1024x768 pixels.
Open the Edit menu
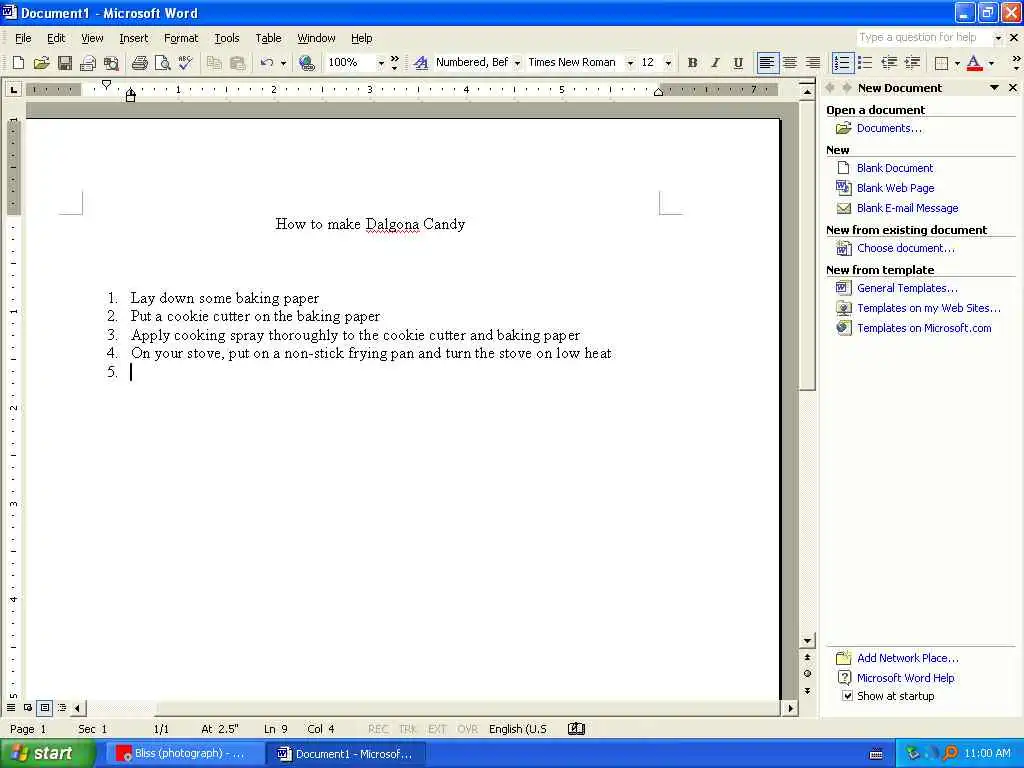pos(56,38)
